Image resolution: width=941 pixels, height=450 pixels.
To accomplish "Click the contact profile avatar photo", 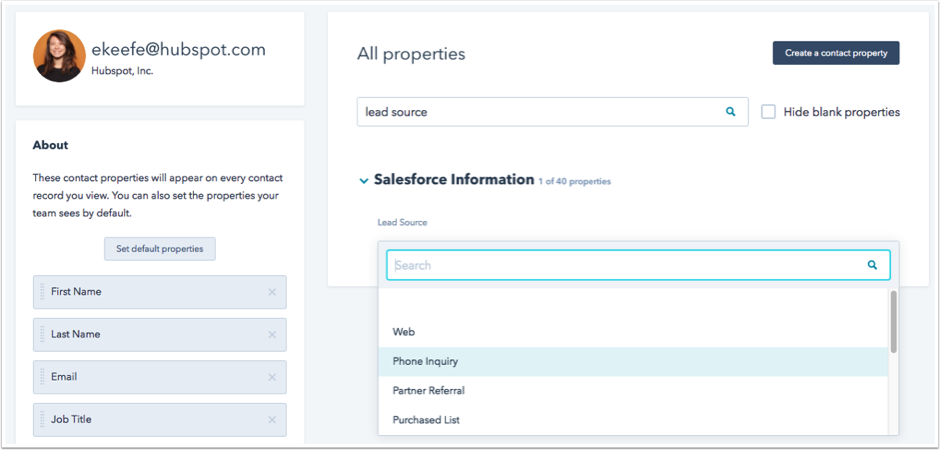I will click(x=59, y=56).
